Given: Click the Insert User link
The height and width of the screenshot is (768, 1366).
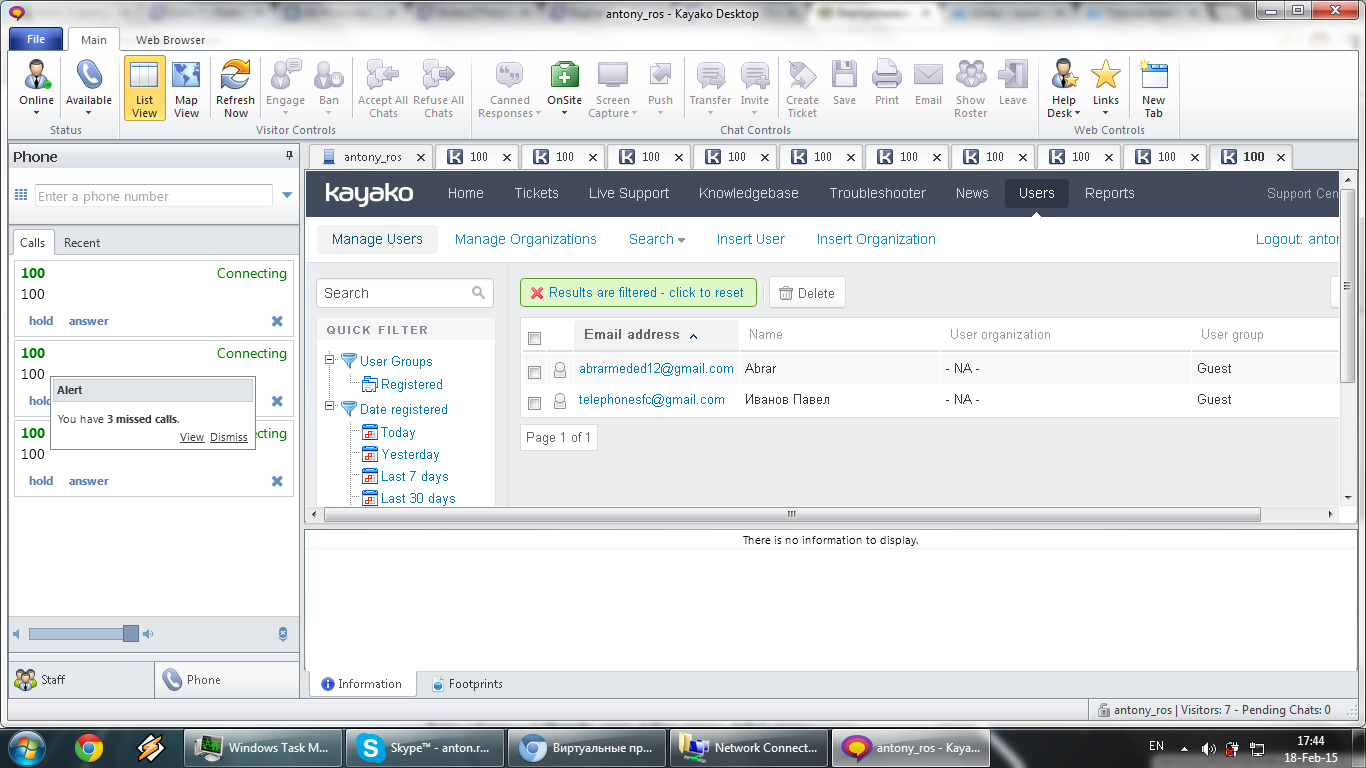Looking at the screenshot, I should coord(751,239).
